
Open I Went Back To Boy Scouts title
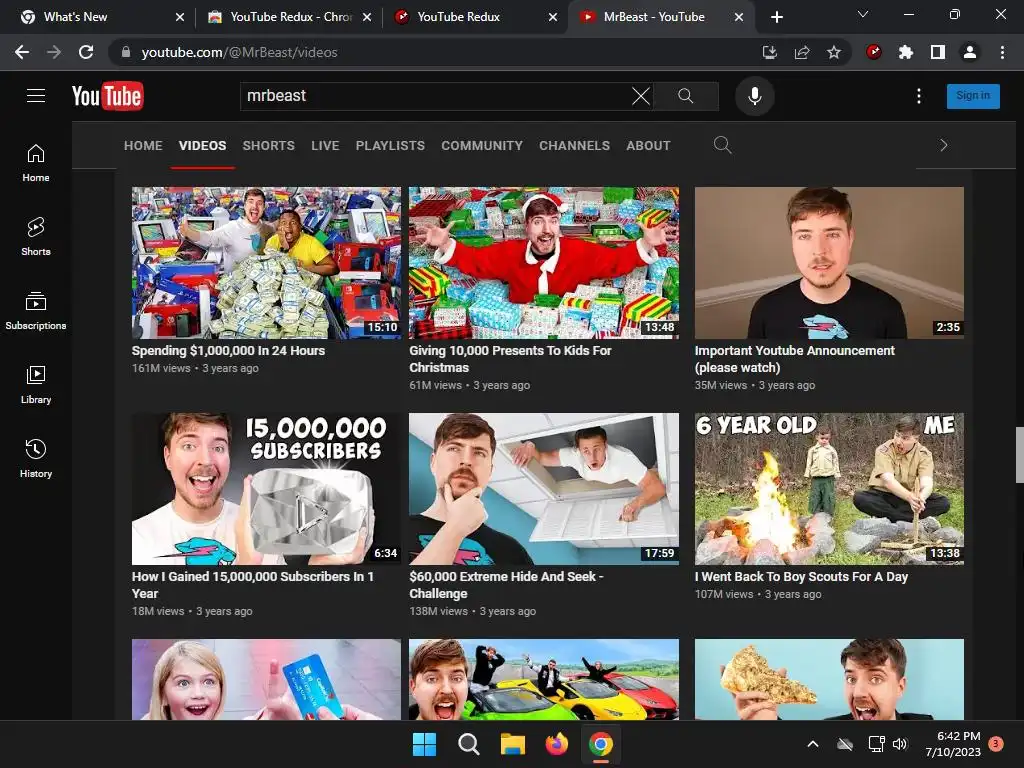click(801, 577)
